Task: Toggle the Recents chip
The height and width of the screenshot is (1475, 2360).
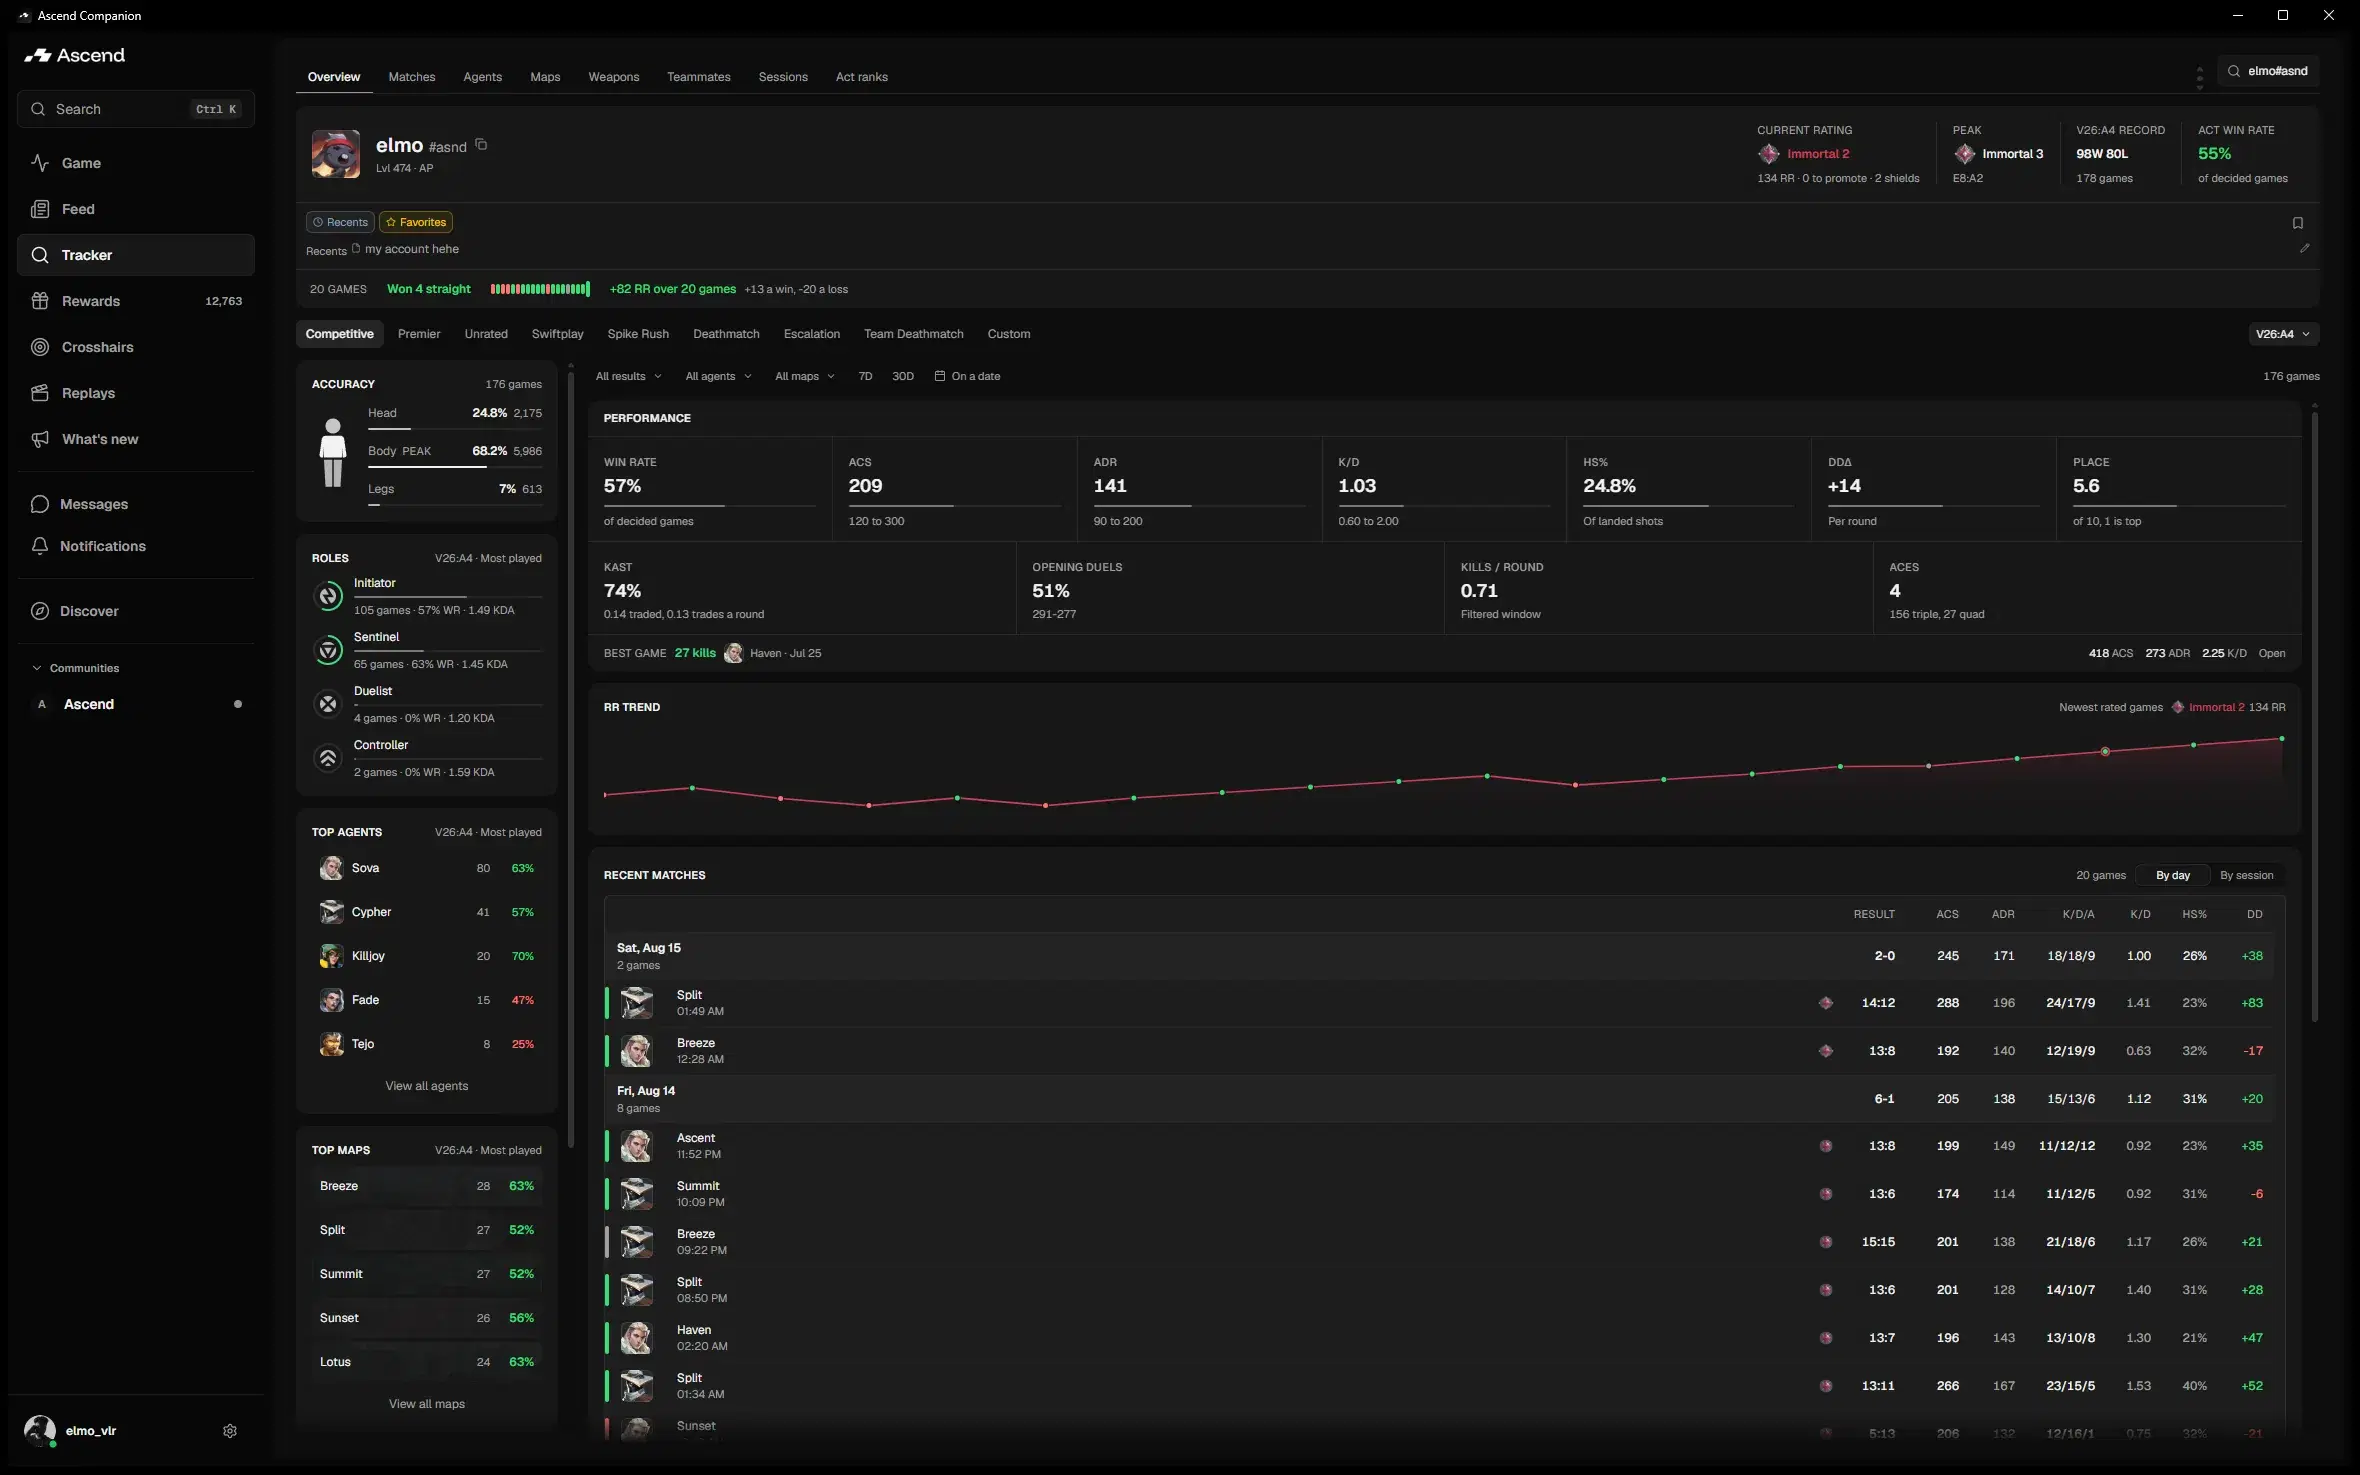Action: pos(340,222)
